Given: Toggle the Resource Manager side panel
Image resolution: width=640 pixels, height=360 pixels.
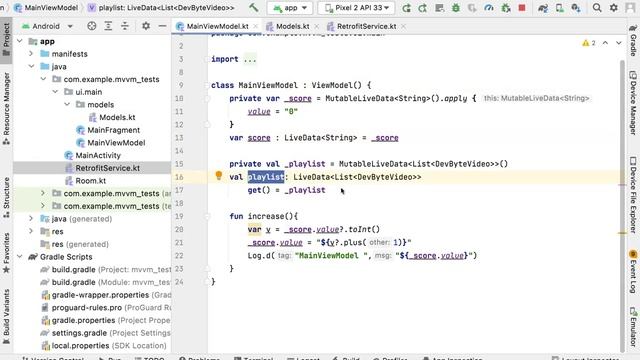Looking at the screenshot, I should pyautogui.click(x=6, y=109).
